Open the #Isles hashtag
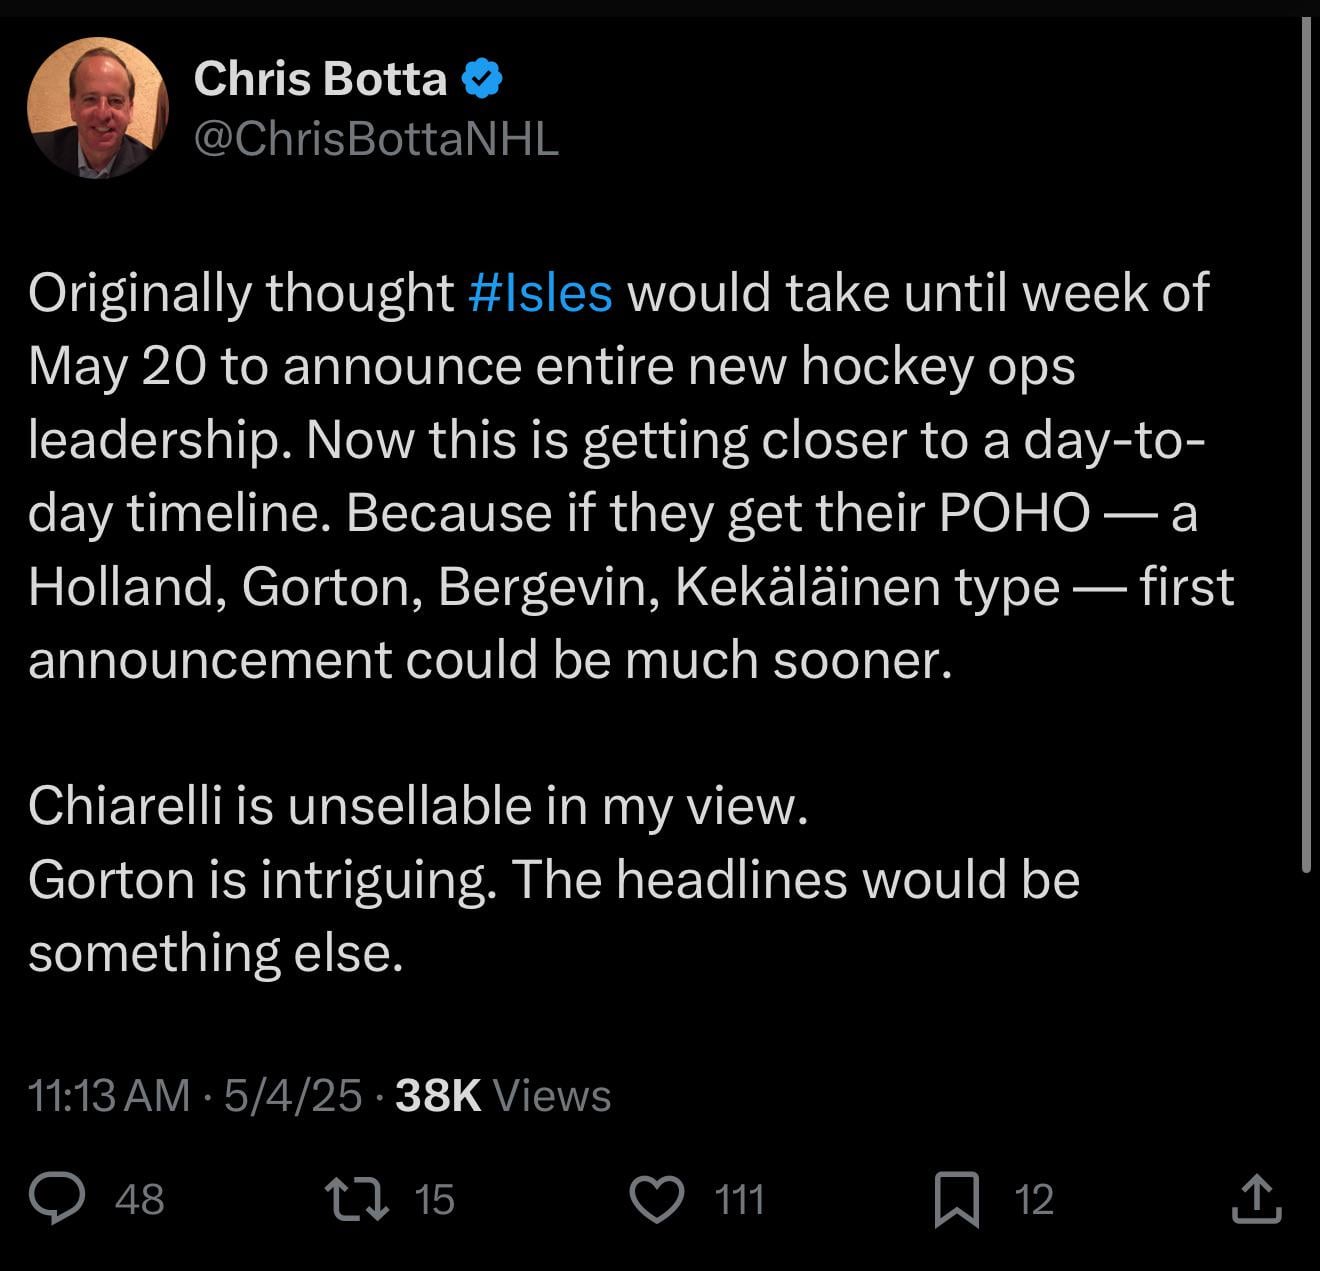This screenshot has height=1271, width=1320. (x=540, y=293)
